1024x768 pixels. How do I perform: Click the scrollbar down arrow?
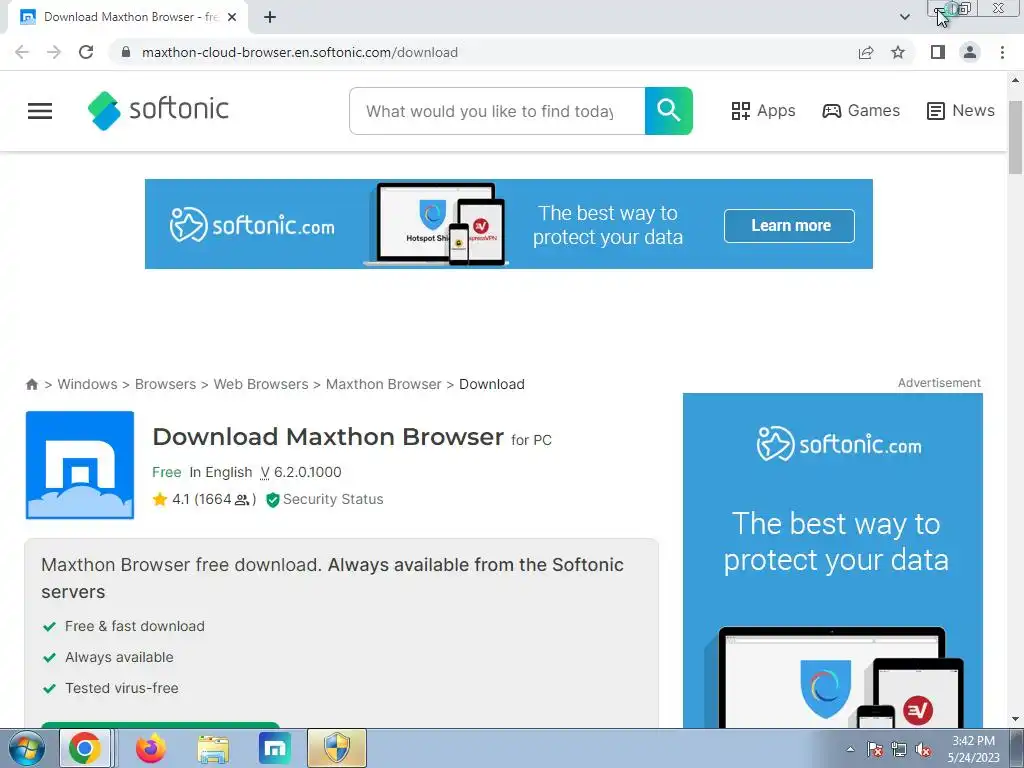coord(1015,720)
